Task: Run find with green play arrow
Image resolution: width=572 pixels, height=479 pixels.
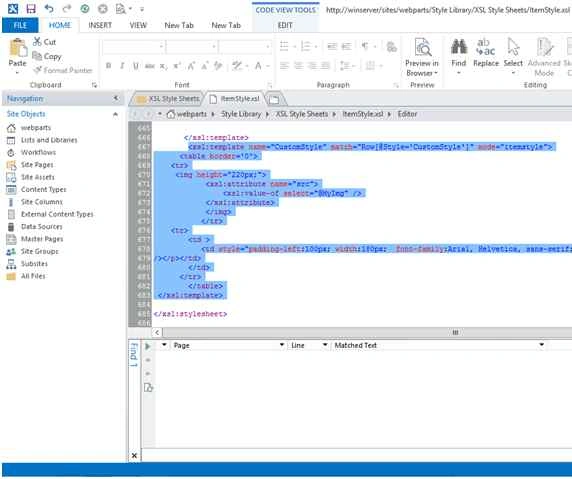Action: coord(148,346)
